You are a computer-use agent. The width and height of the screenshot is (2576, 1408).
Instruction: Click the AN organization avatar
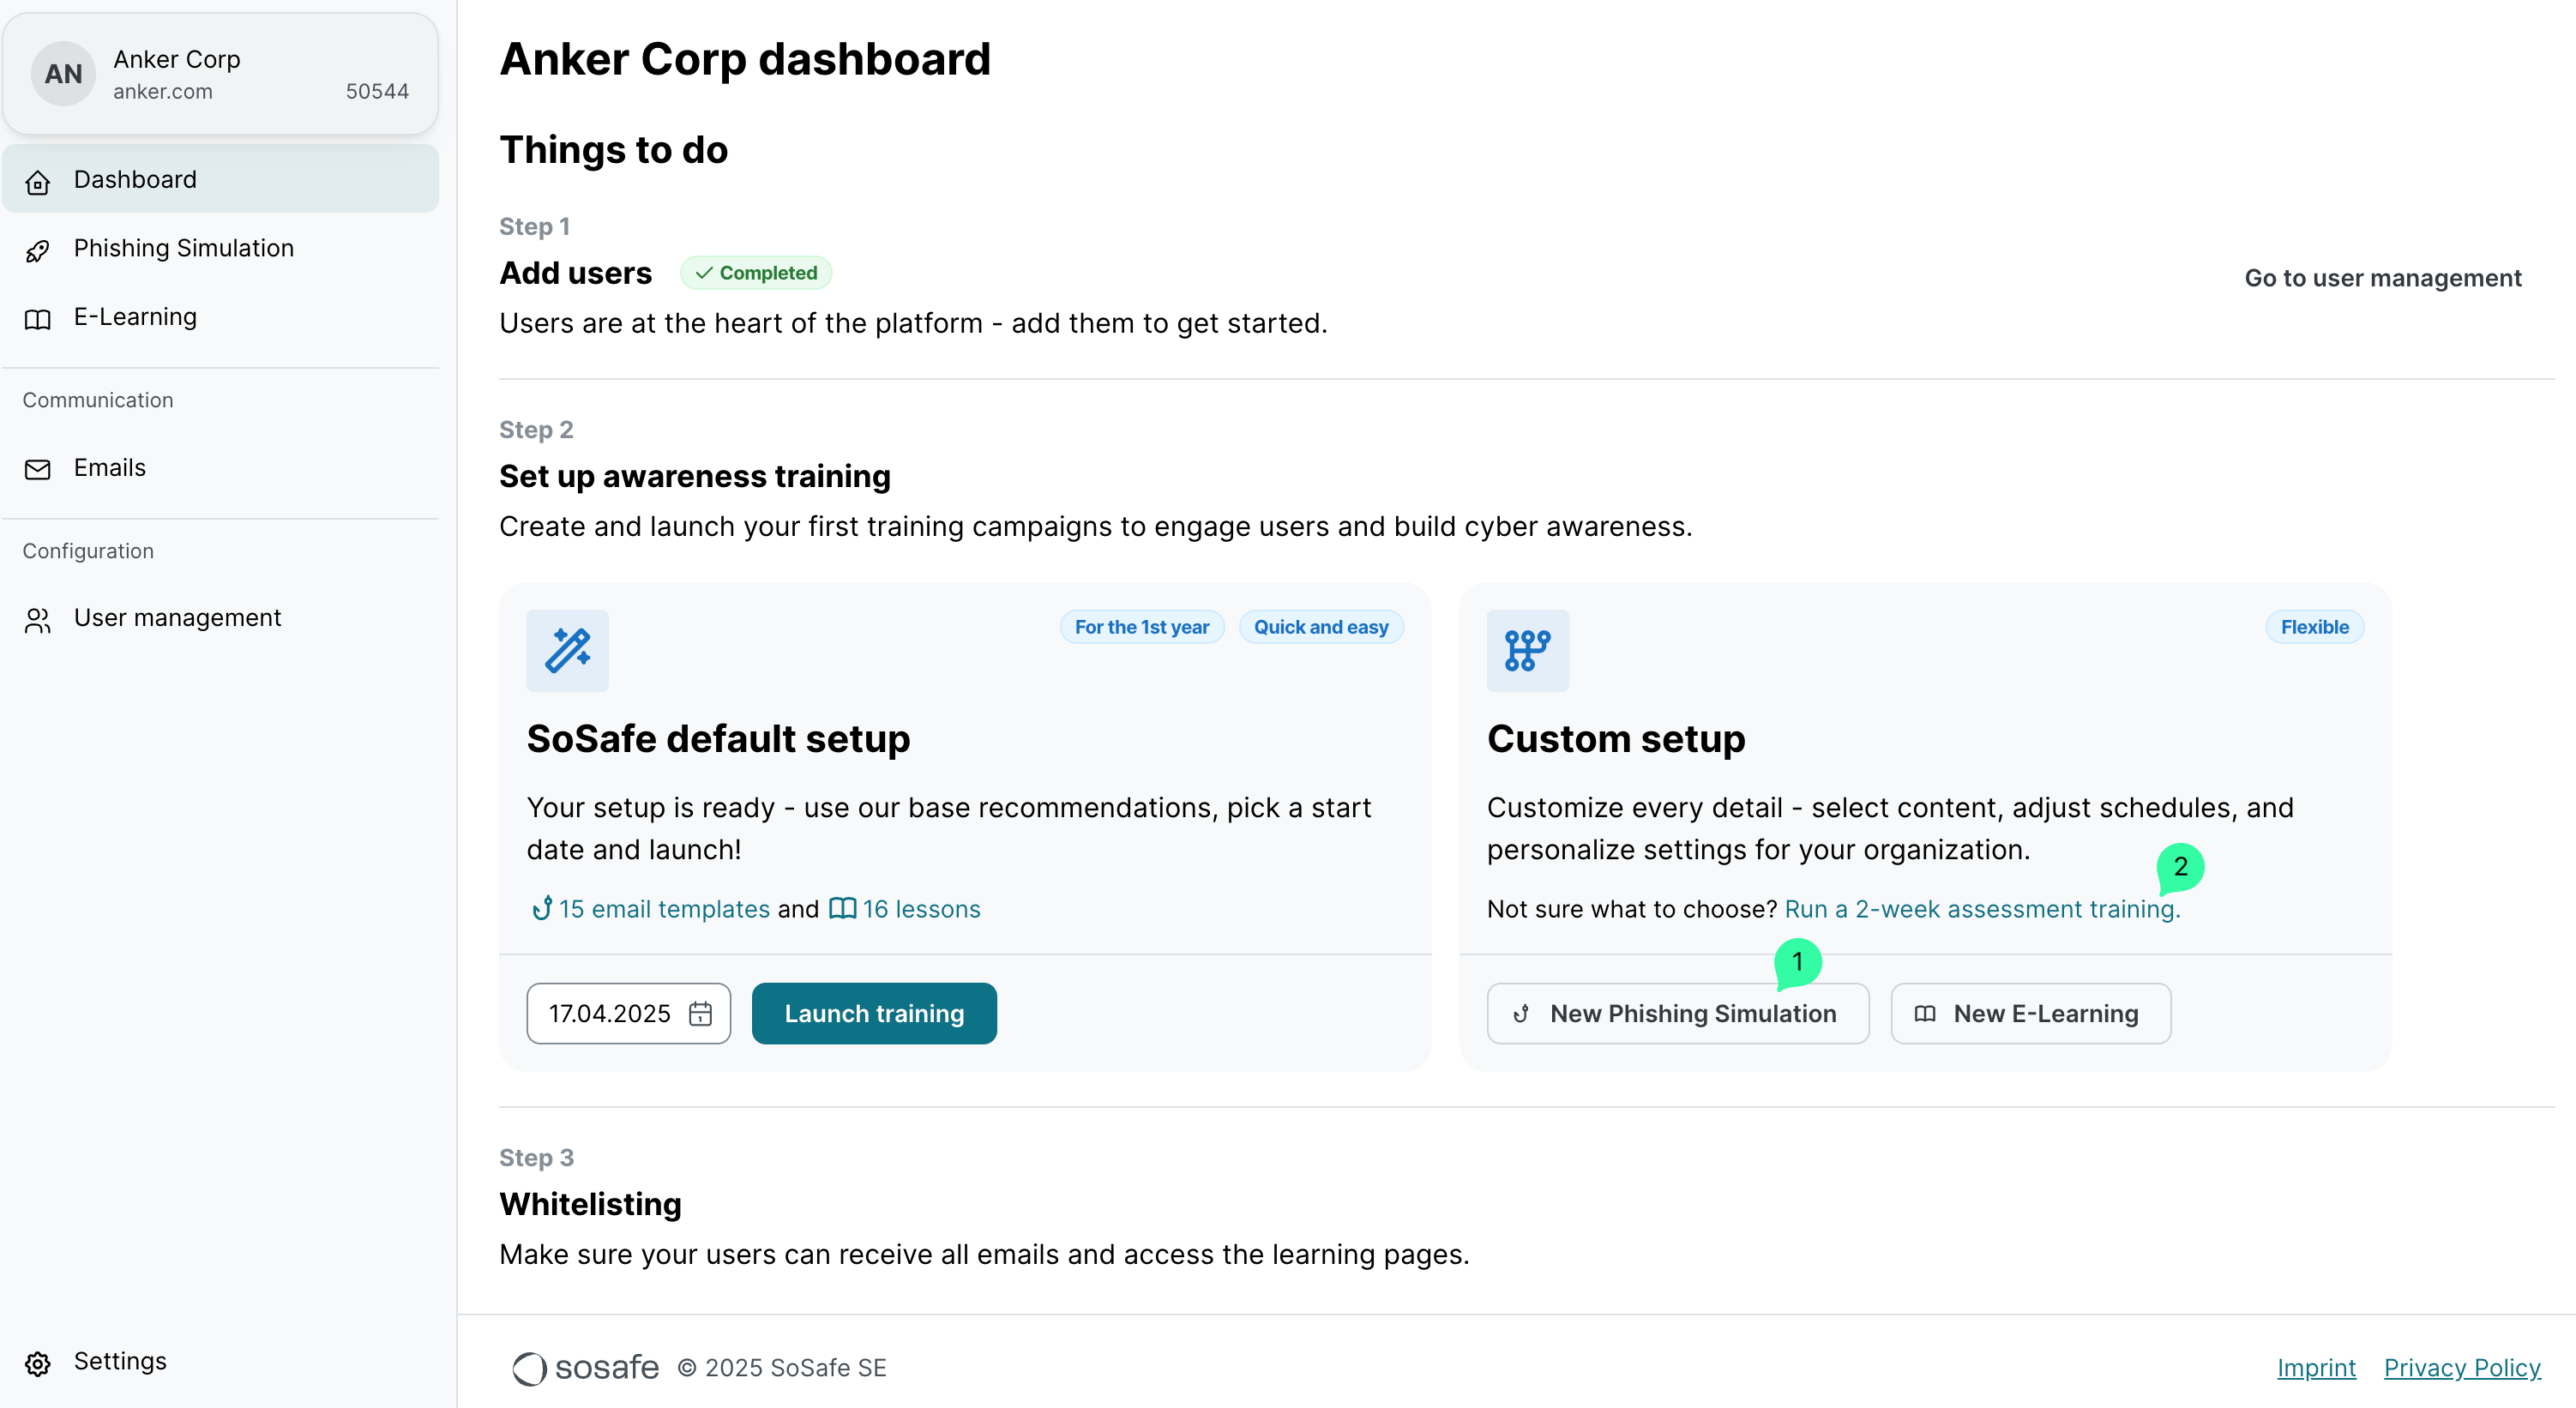(63, 74)
